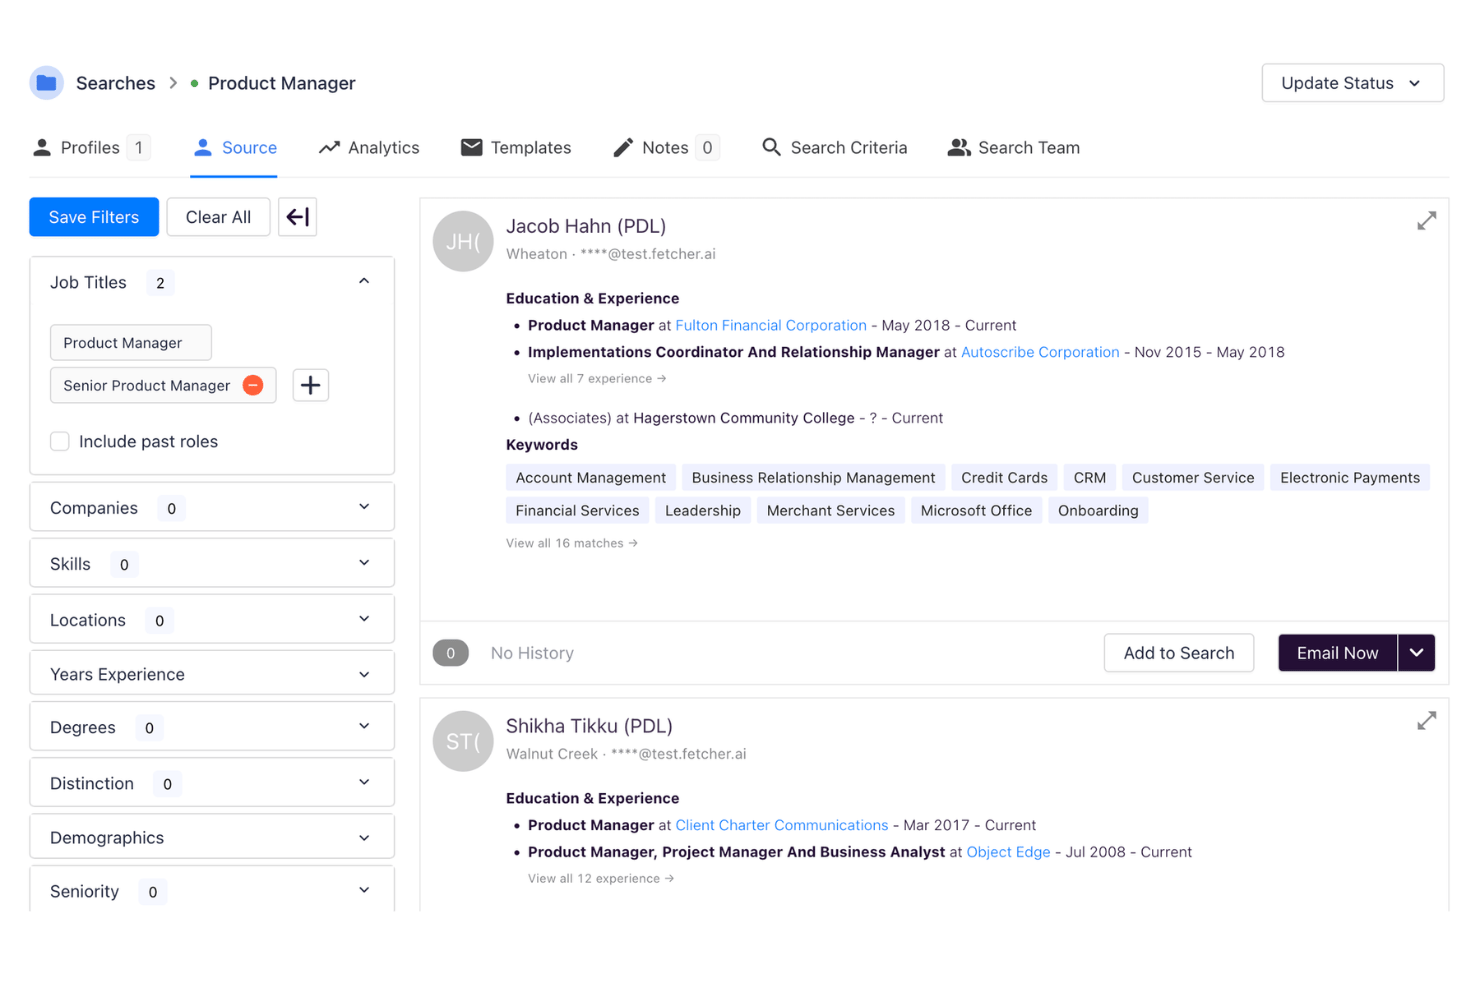Expand Shikha Tikku profile card arrow icon

1427,721
